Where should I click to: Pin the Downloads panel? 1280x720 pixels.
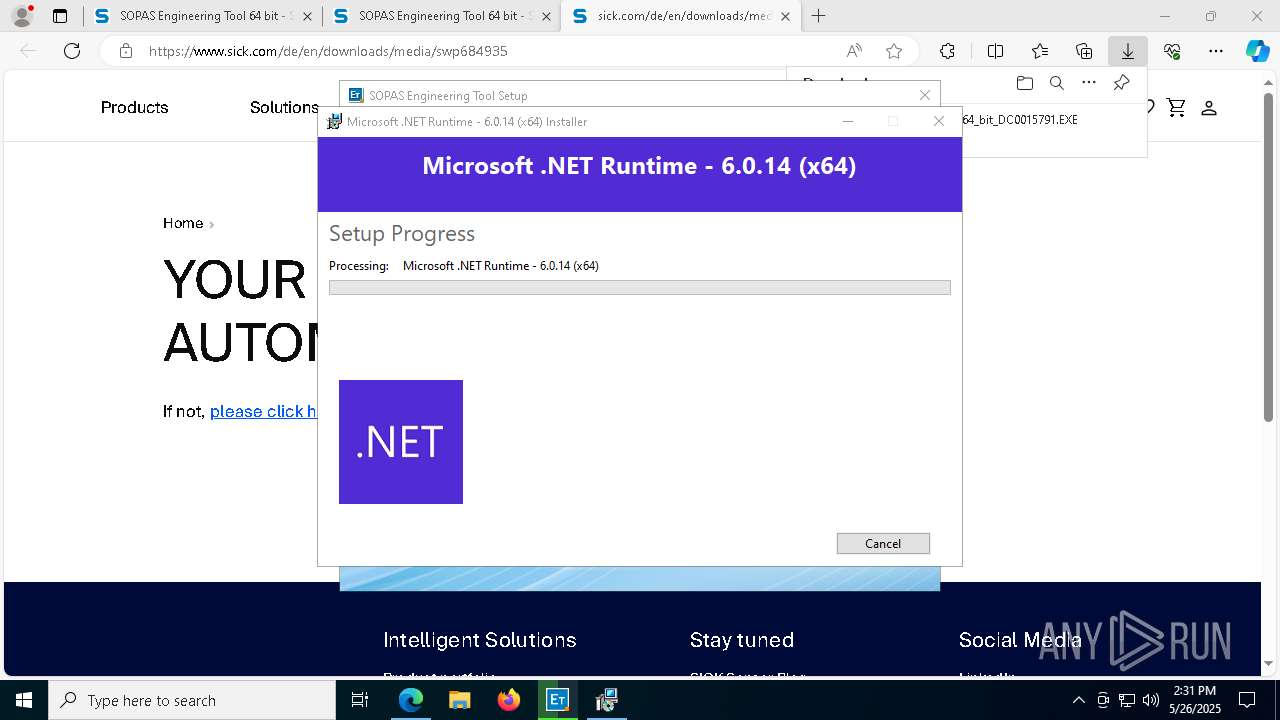click(1121, 83)
